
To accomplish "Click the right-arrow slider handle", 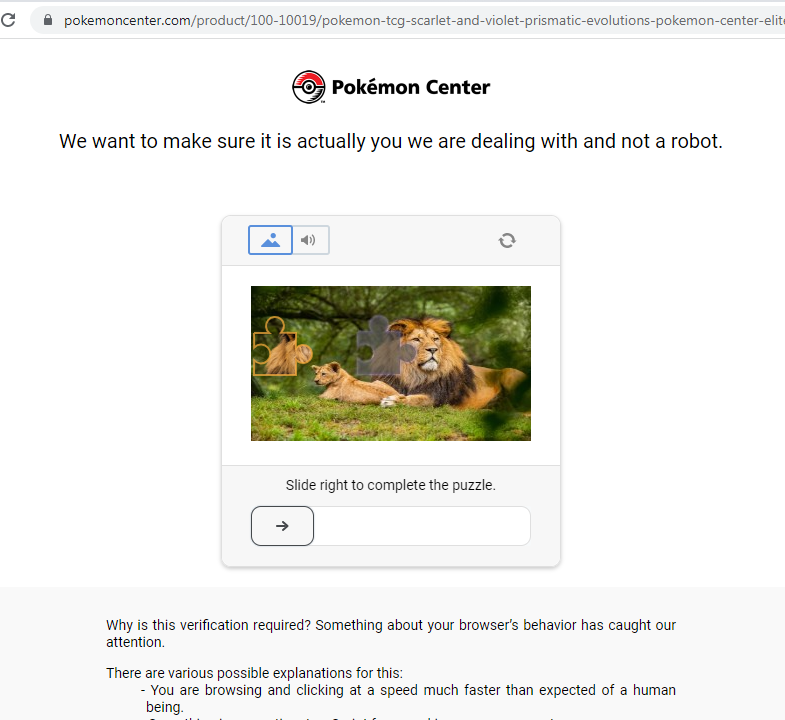I will tap(282, 526).
